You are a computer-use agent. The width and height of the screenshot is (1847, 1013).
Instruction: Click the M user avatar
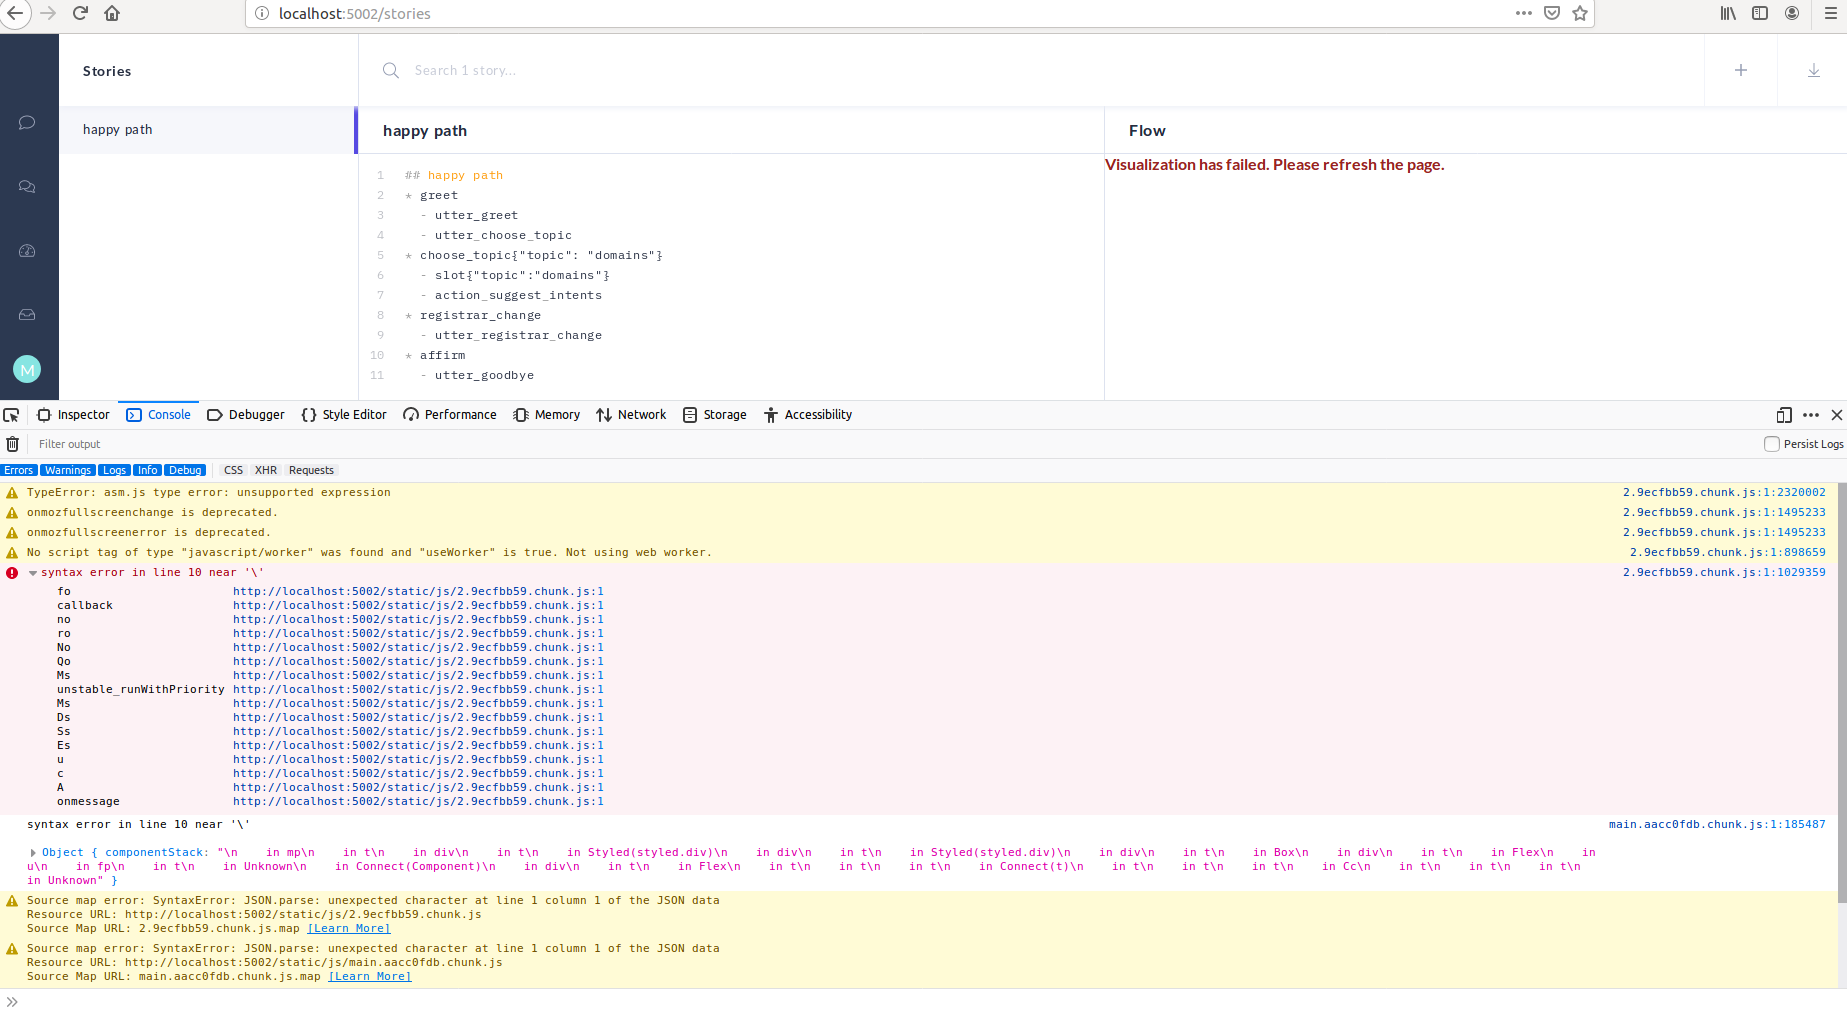pos(27,369)
